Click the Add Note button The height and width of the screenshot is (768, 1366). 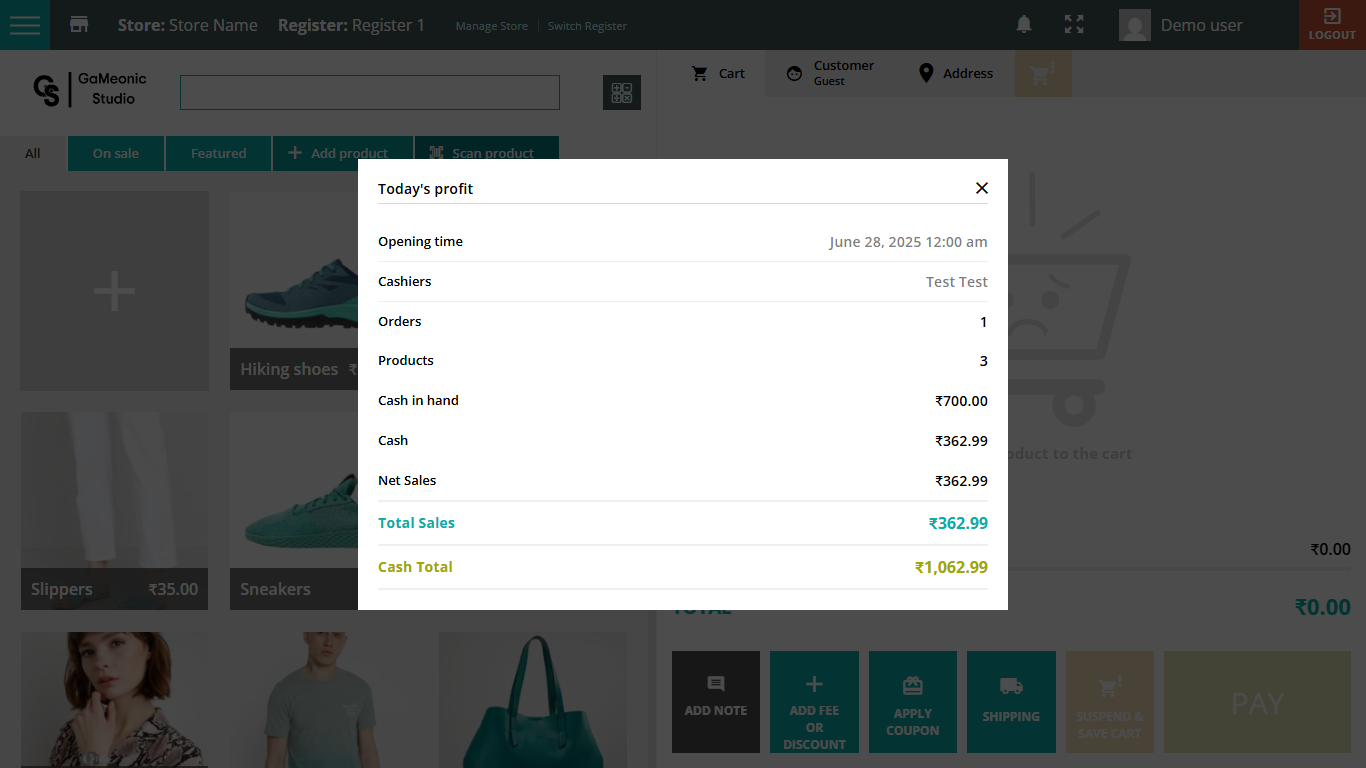[715, 701]
